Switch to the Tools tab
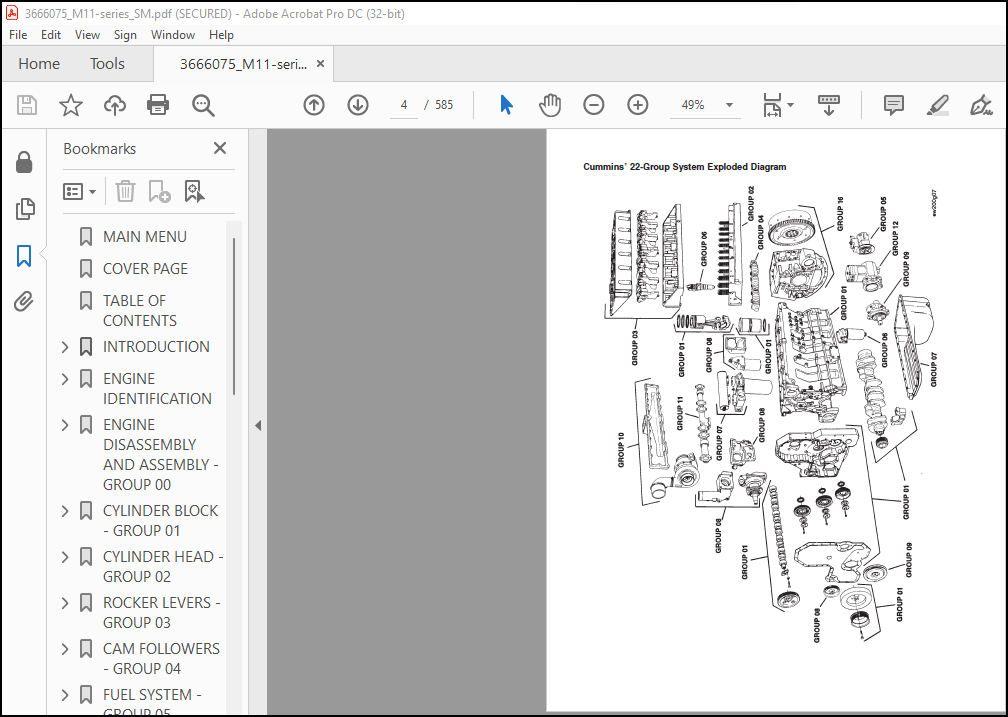Image resolution: width=1008 pixels, height=717 pixels. point(107,64)
